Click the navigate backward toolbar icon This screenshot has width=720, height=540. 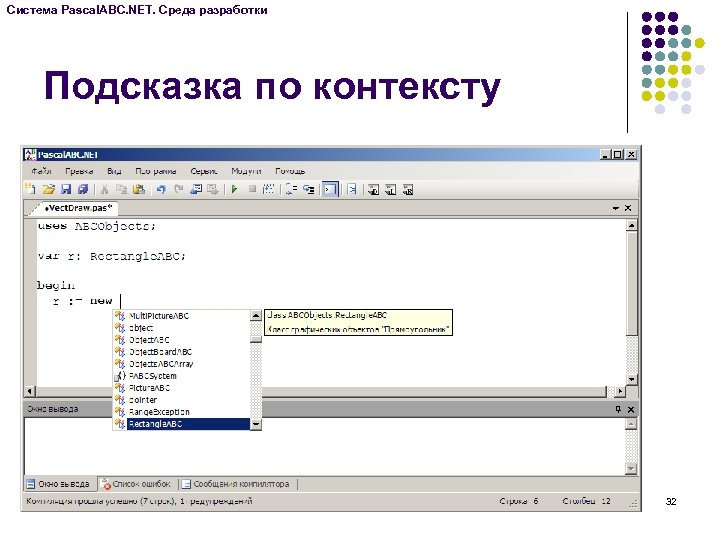pyautogui.click(x=196, y=189)
